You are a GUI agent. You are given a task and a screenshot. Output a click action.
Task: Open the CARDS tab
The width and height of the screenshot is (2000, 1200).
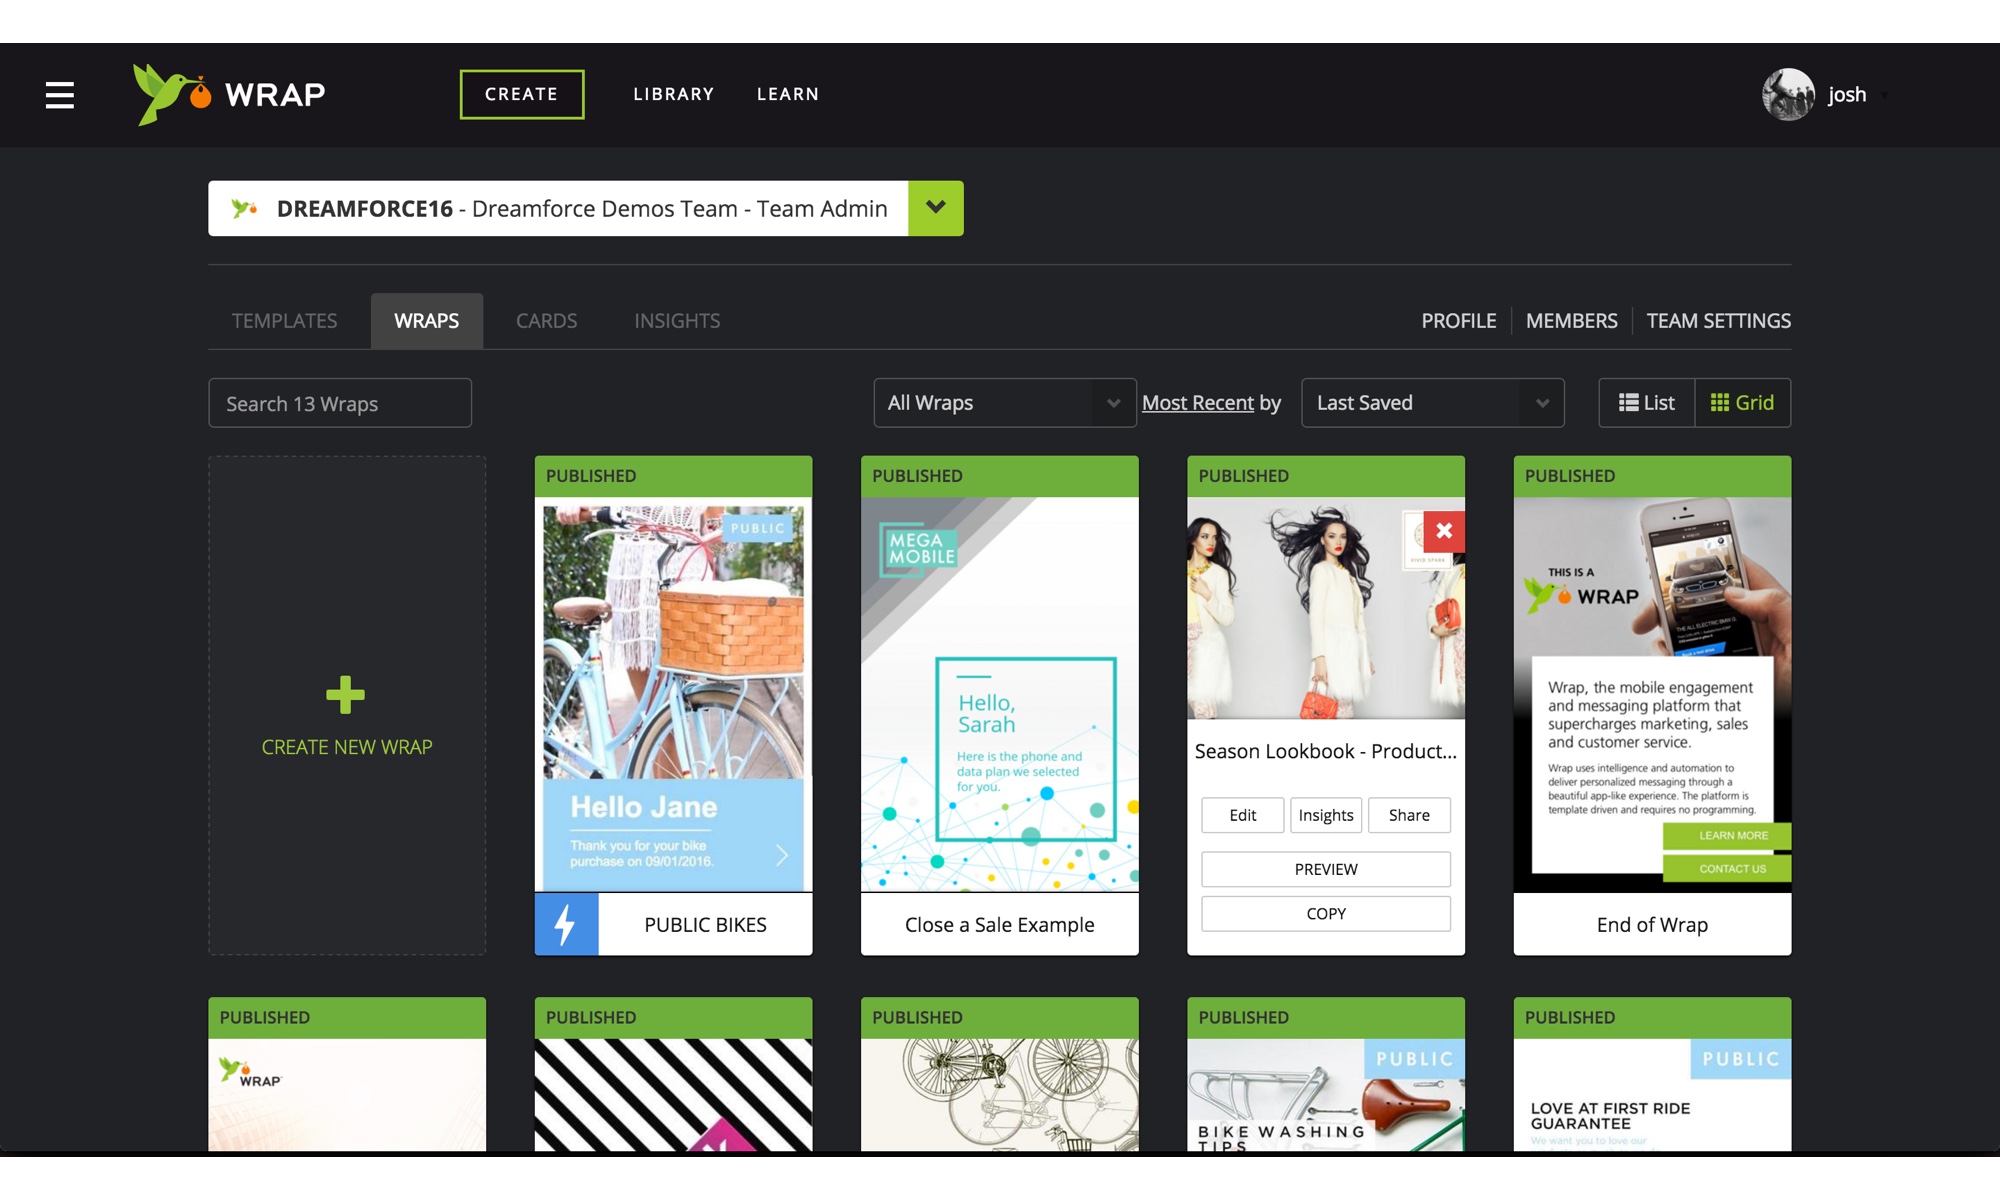(x=547, y=321)
